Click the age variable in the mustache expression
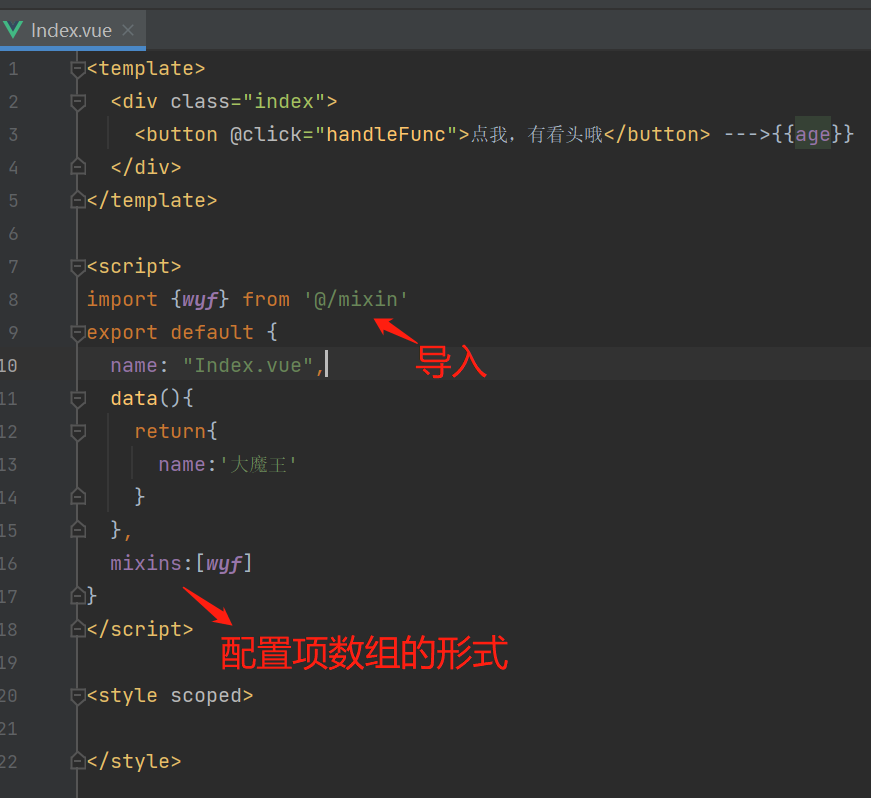 tap(813, 134)
